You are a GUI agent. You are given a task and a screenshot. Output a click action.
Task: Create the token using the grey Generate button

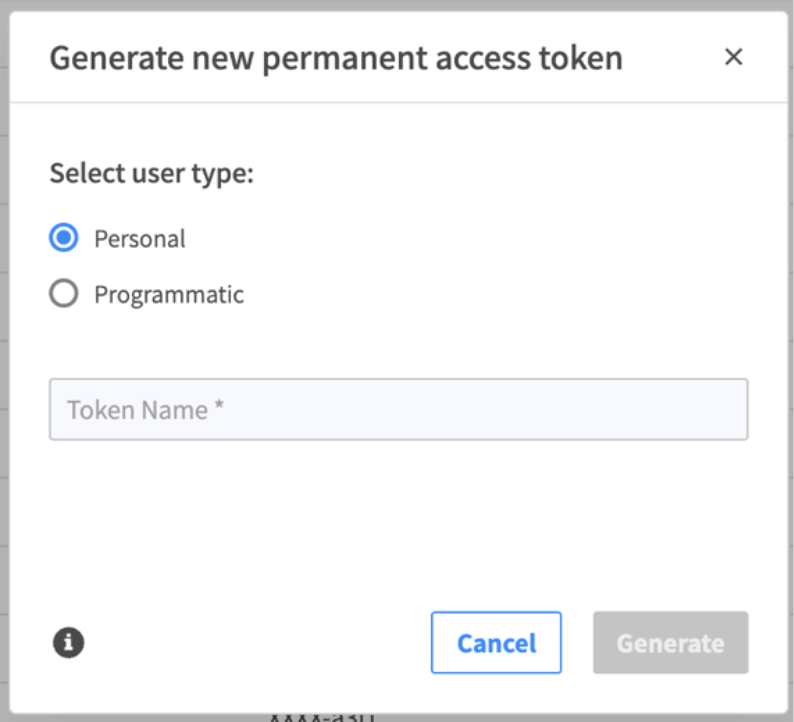[x=669, y=643]
